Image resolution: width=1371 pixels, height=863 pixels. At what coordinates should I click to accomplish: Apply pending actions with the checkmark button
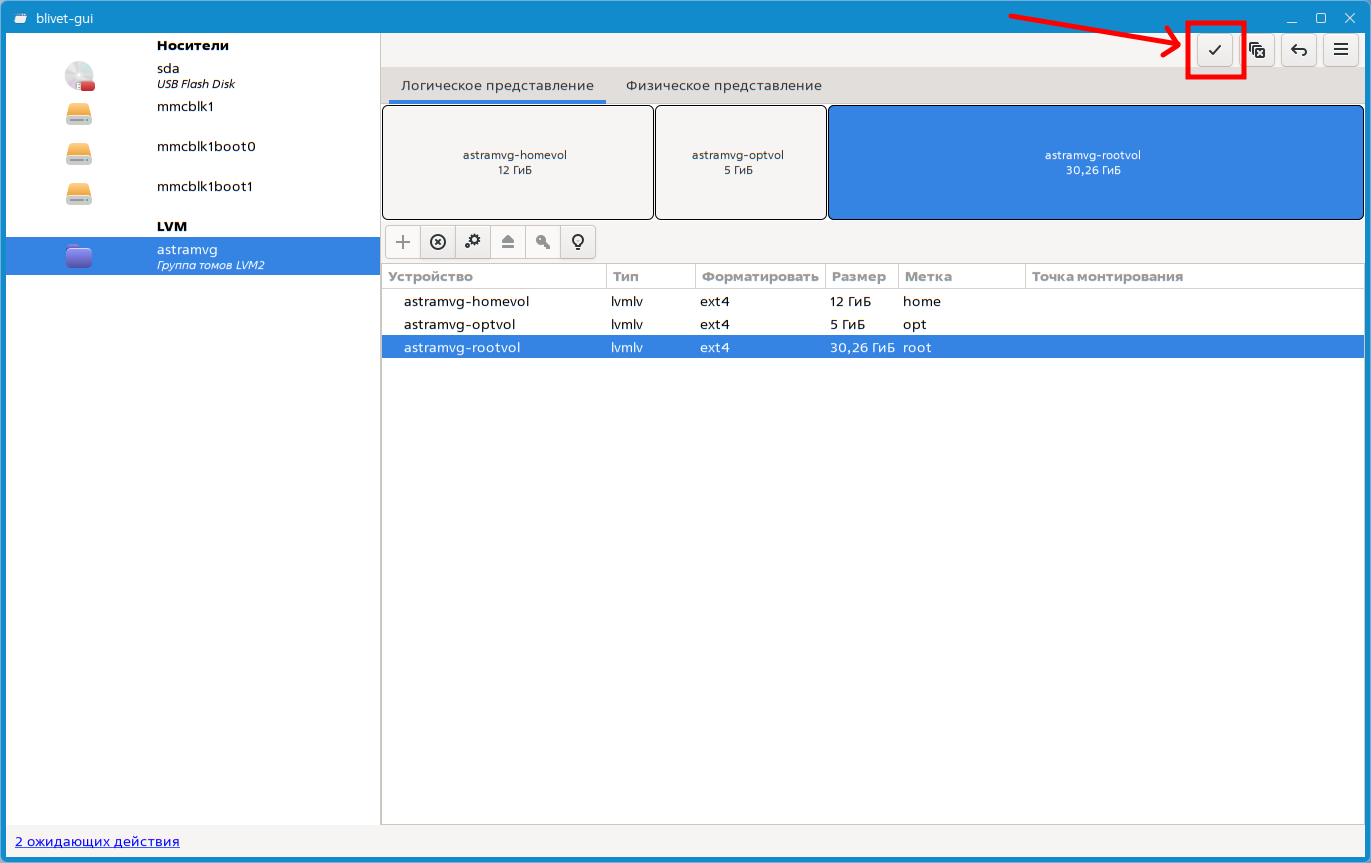tap(1215, 50)
